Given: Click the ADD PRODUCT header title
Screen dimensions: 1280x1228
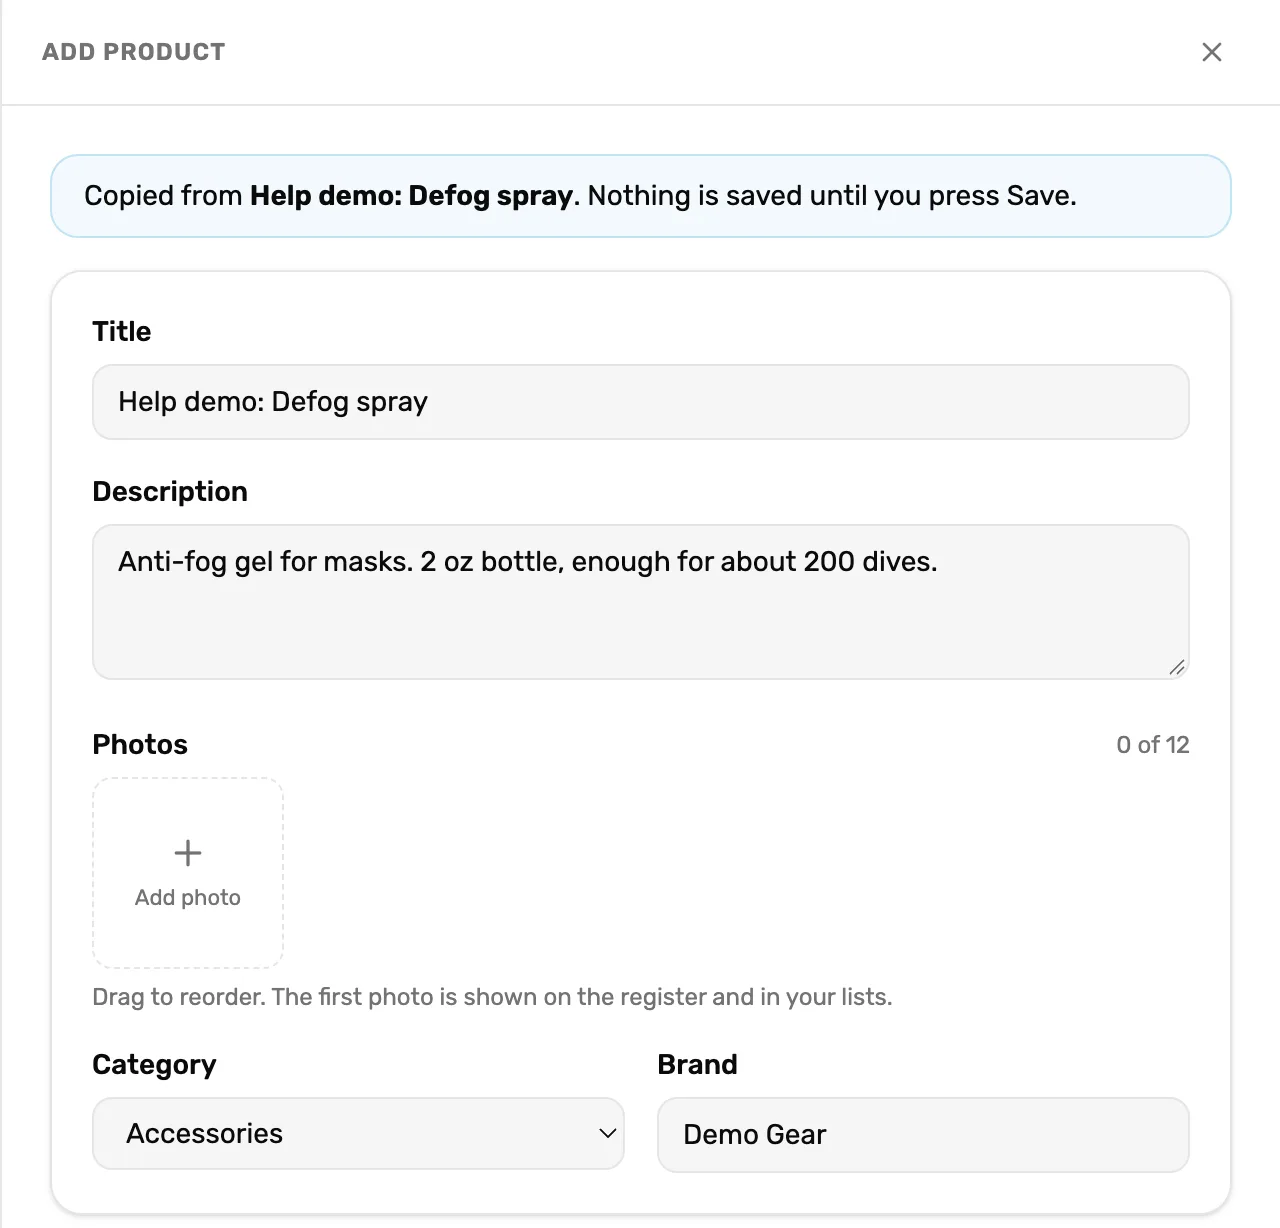Looking at the screenshot, I should (134, 52).
